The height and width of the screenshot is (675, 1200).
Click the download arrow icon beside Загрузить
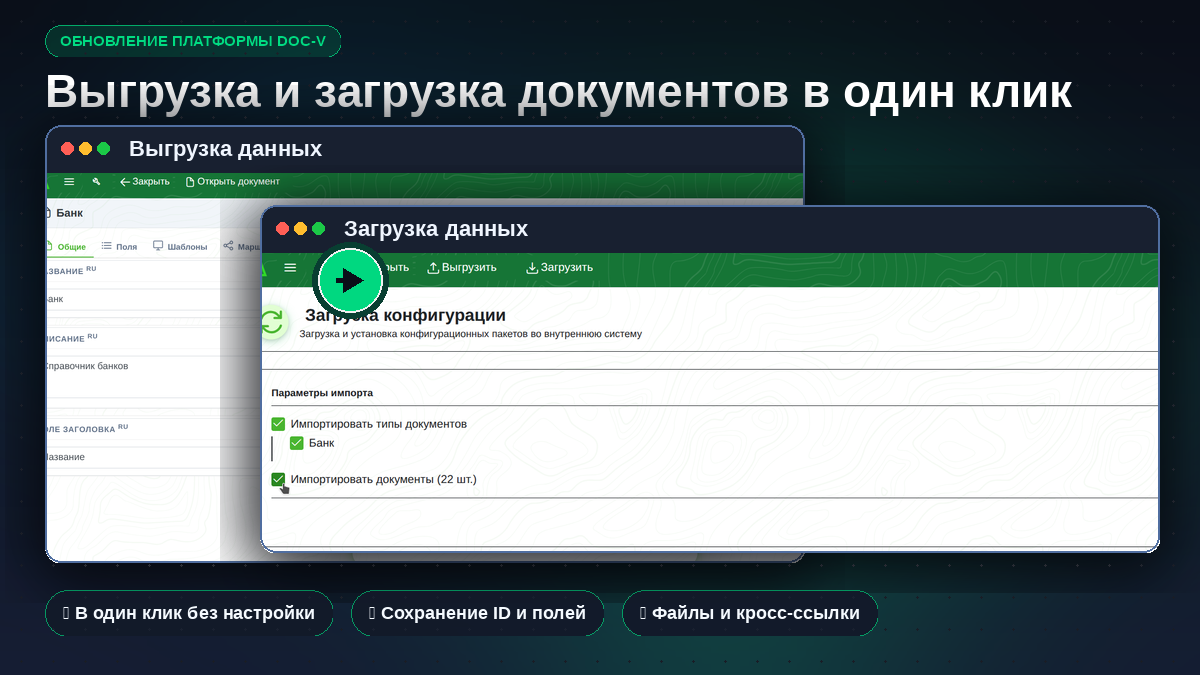point(532,268)
